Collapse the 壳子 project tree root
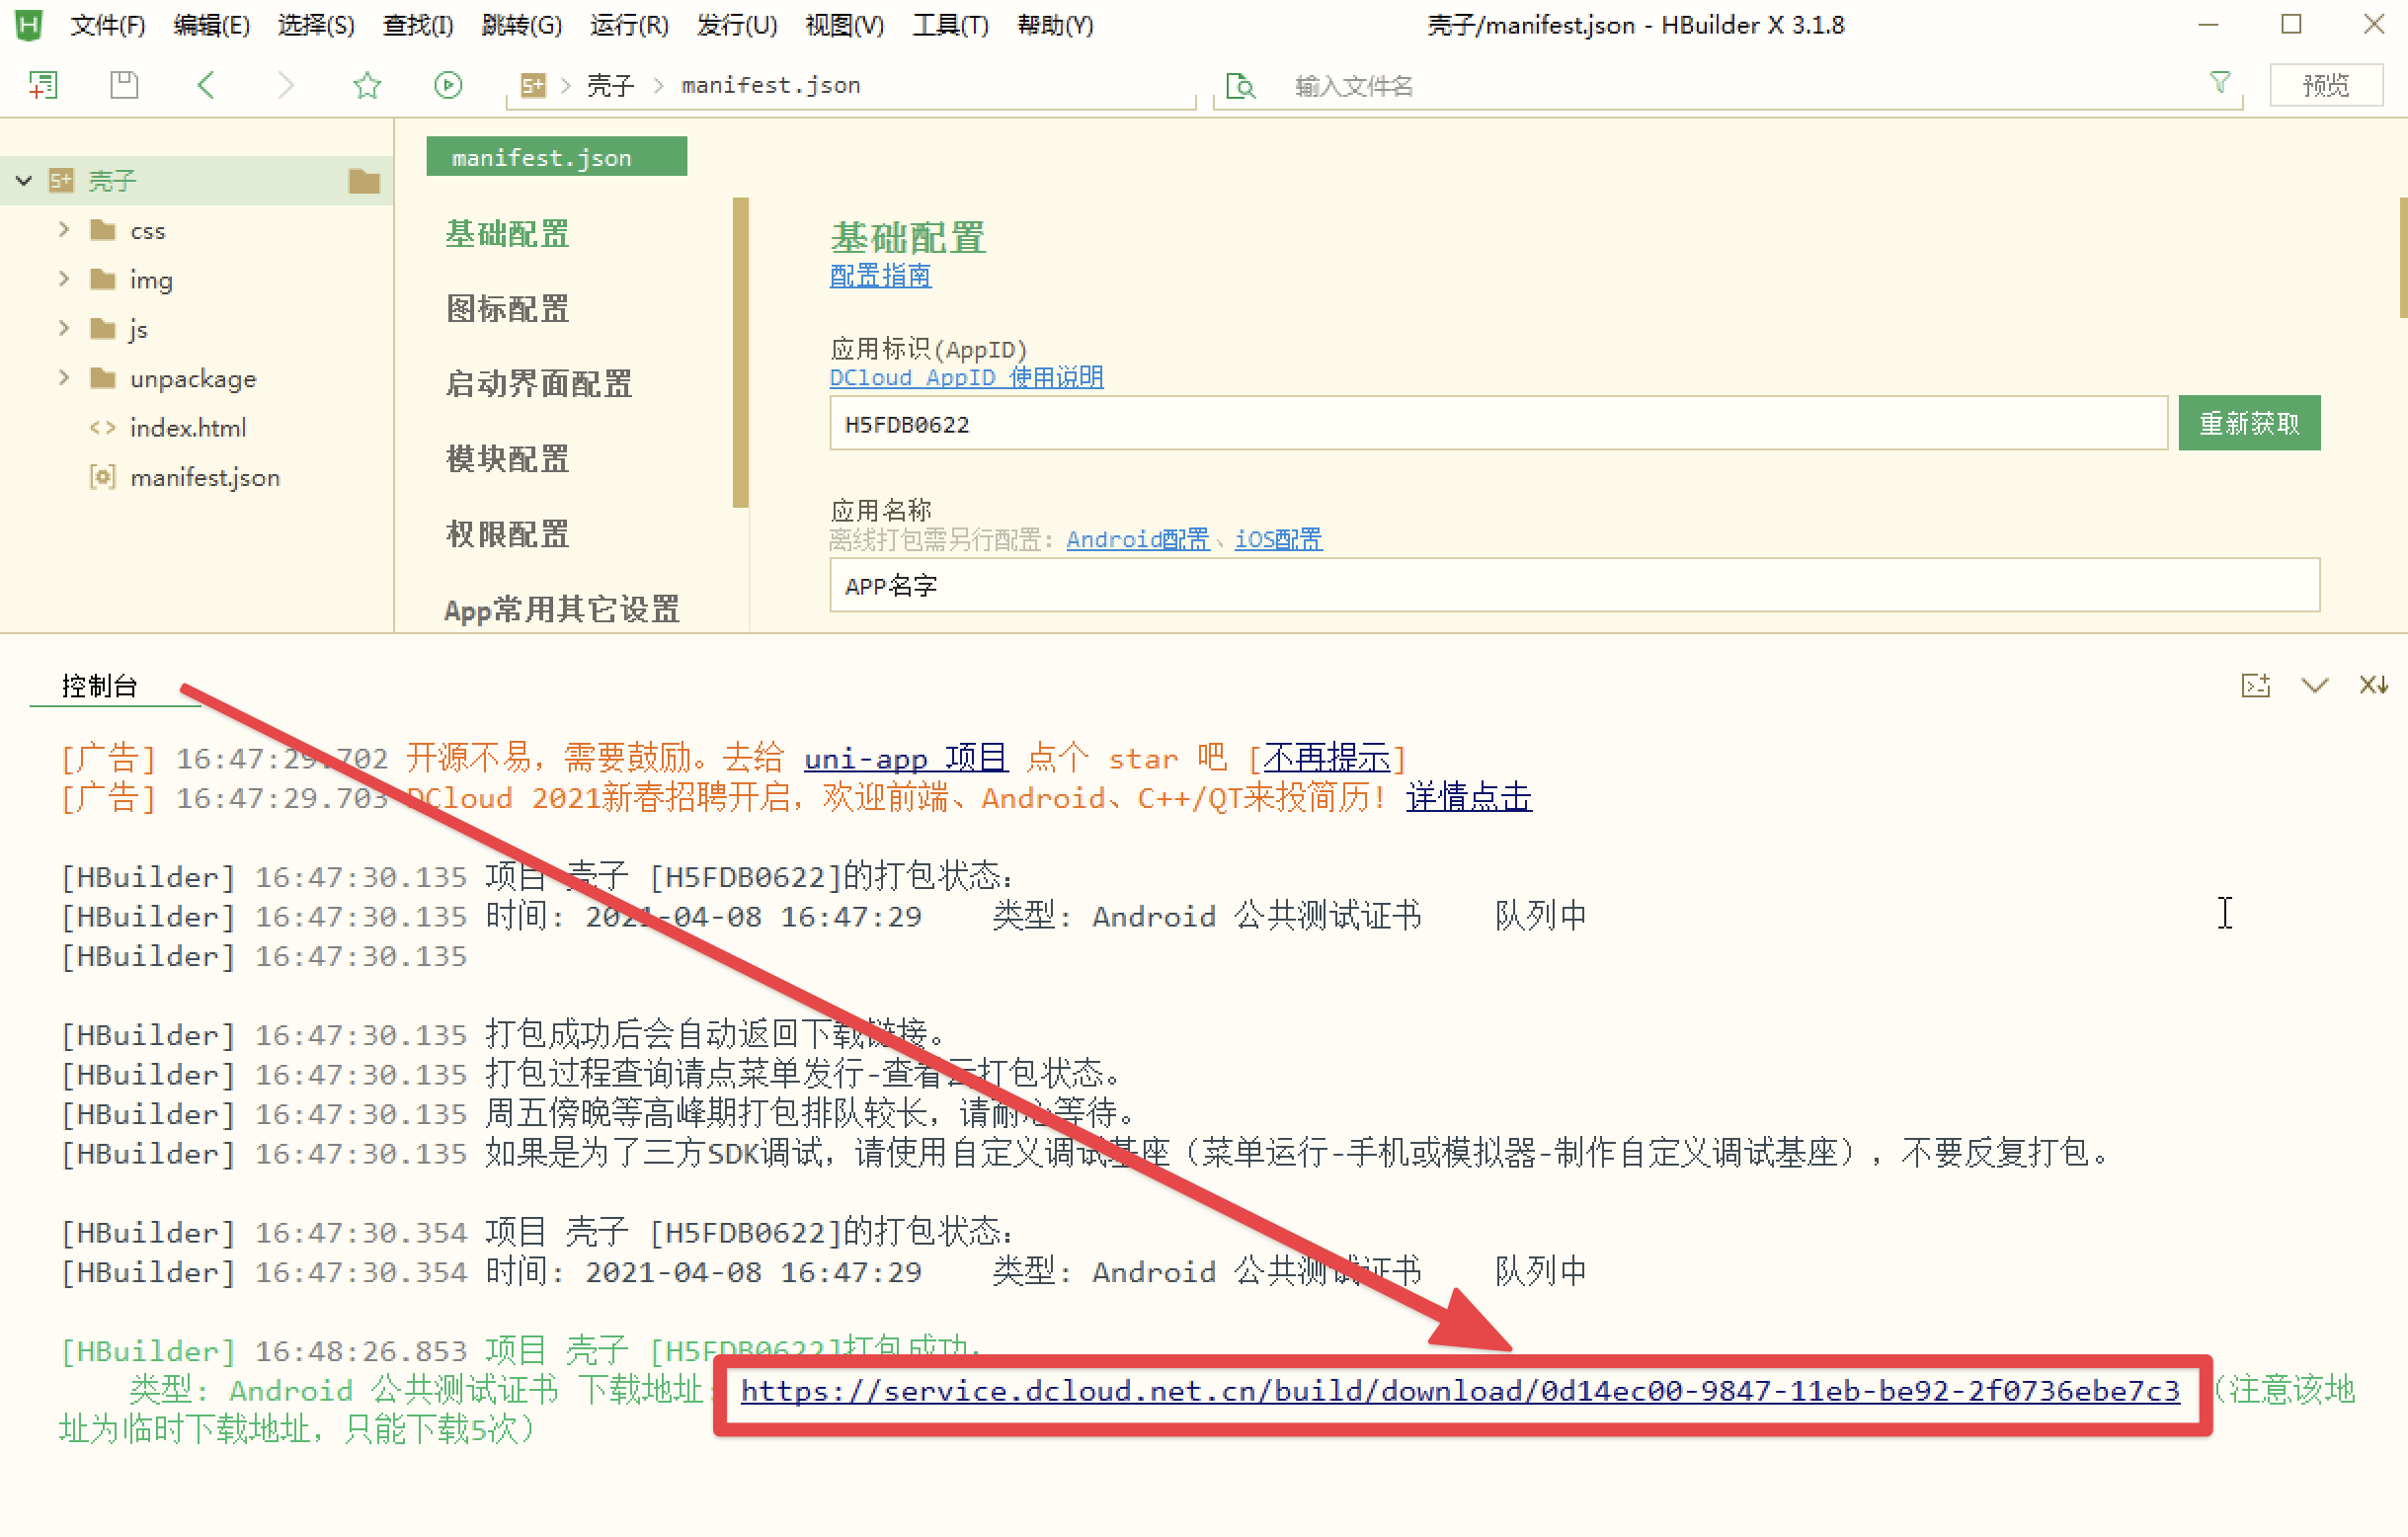 24,181
